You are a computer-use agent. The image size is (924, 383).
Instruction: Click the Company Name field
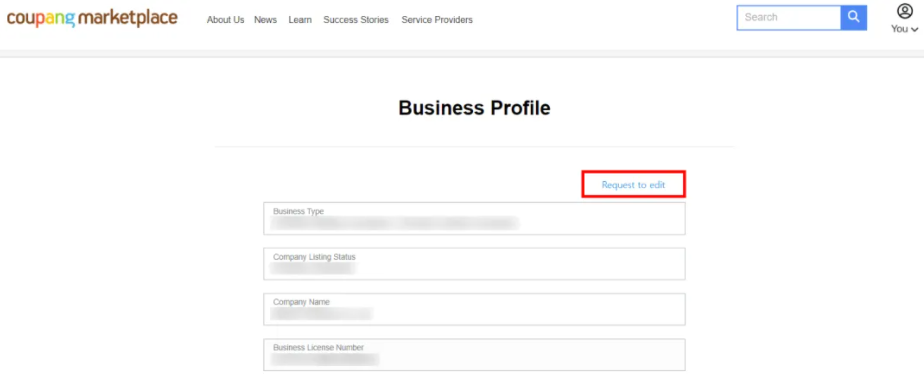coord(474,309)
